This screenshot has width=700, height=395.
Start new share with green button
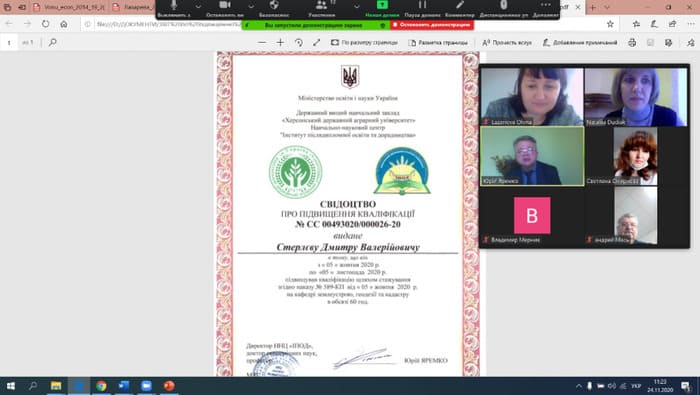[382, 8]
